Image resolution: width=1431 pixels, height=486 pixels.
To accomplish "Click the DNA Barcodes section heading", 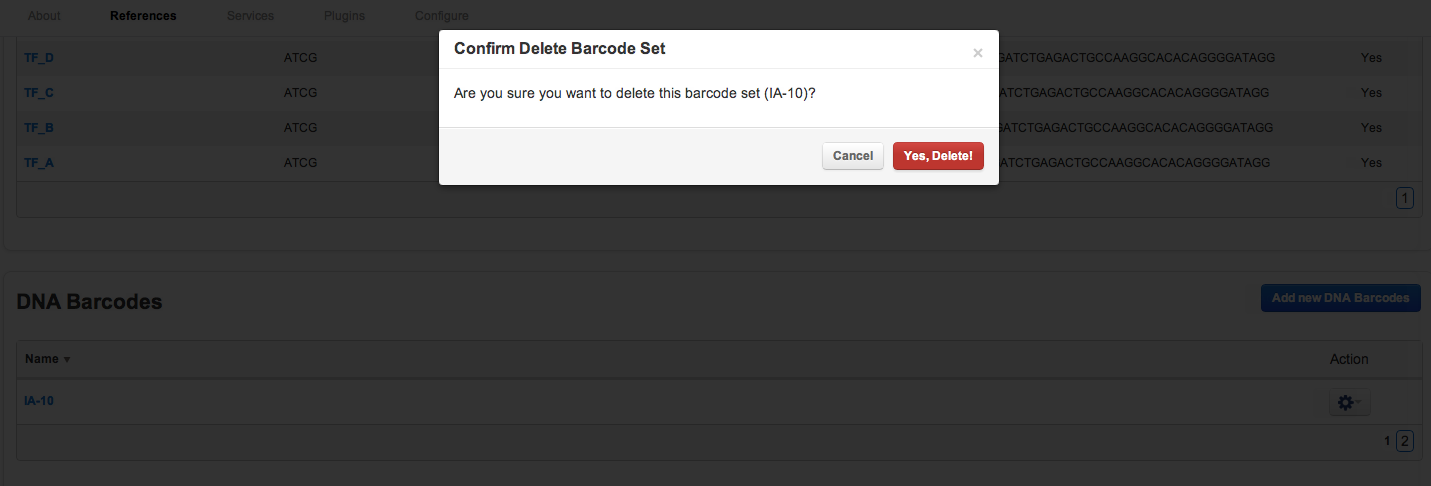I will point(89,301).
